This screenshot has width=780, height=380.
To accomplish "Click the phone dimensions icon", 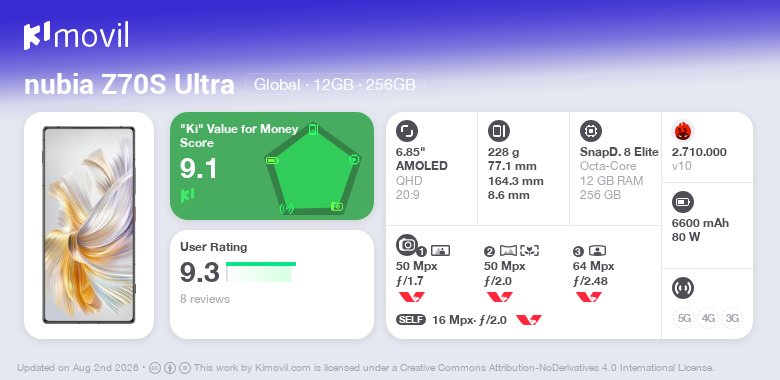I will pyautogui.click(x=499, y=131).
